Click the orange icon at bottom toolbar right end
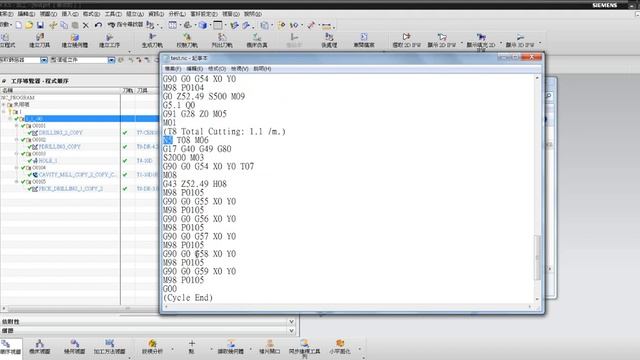Image resolution: width=640 pixels, height=360 pixels. (x=340, y=347)
